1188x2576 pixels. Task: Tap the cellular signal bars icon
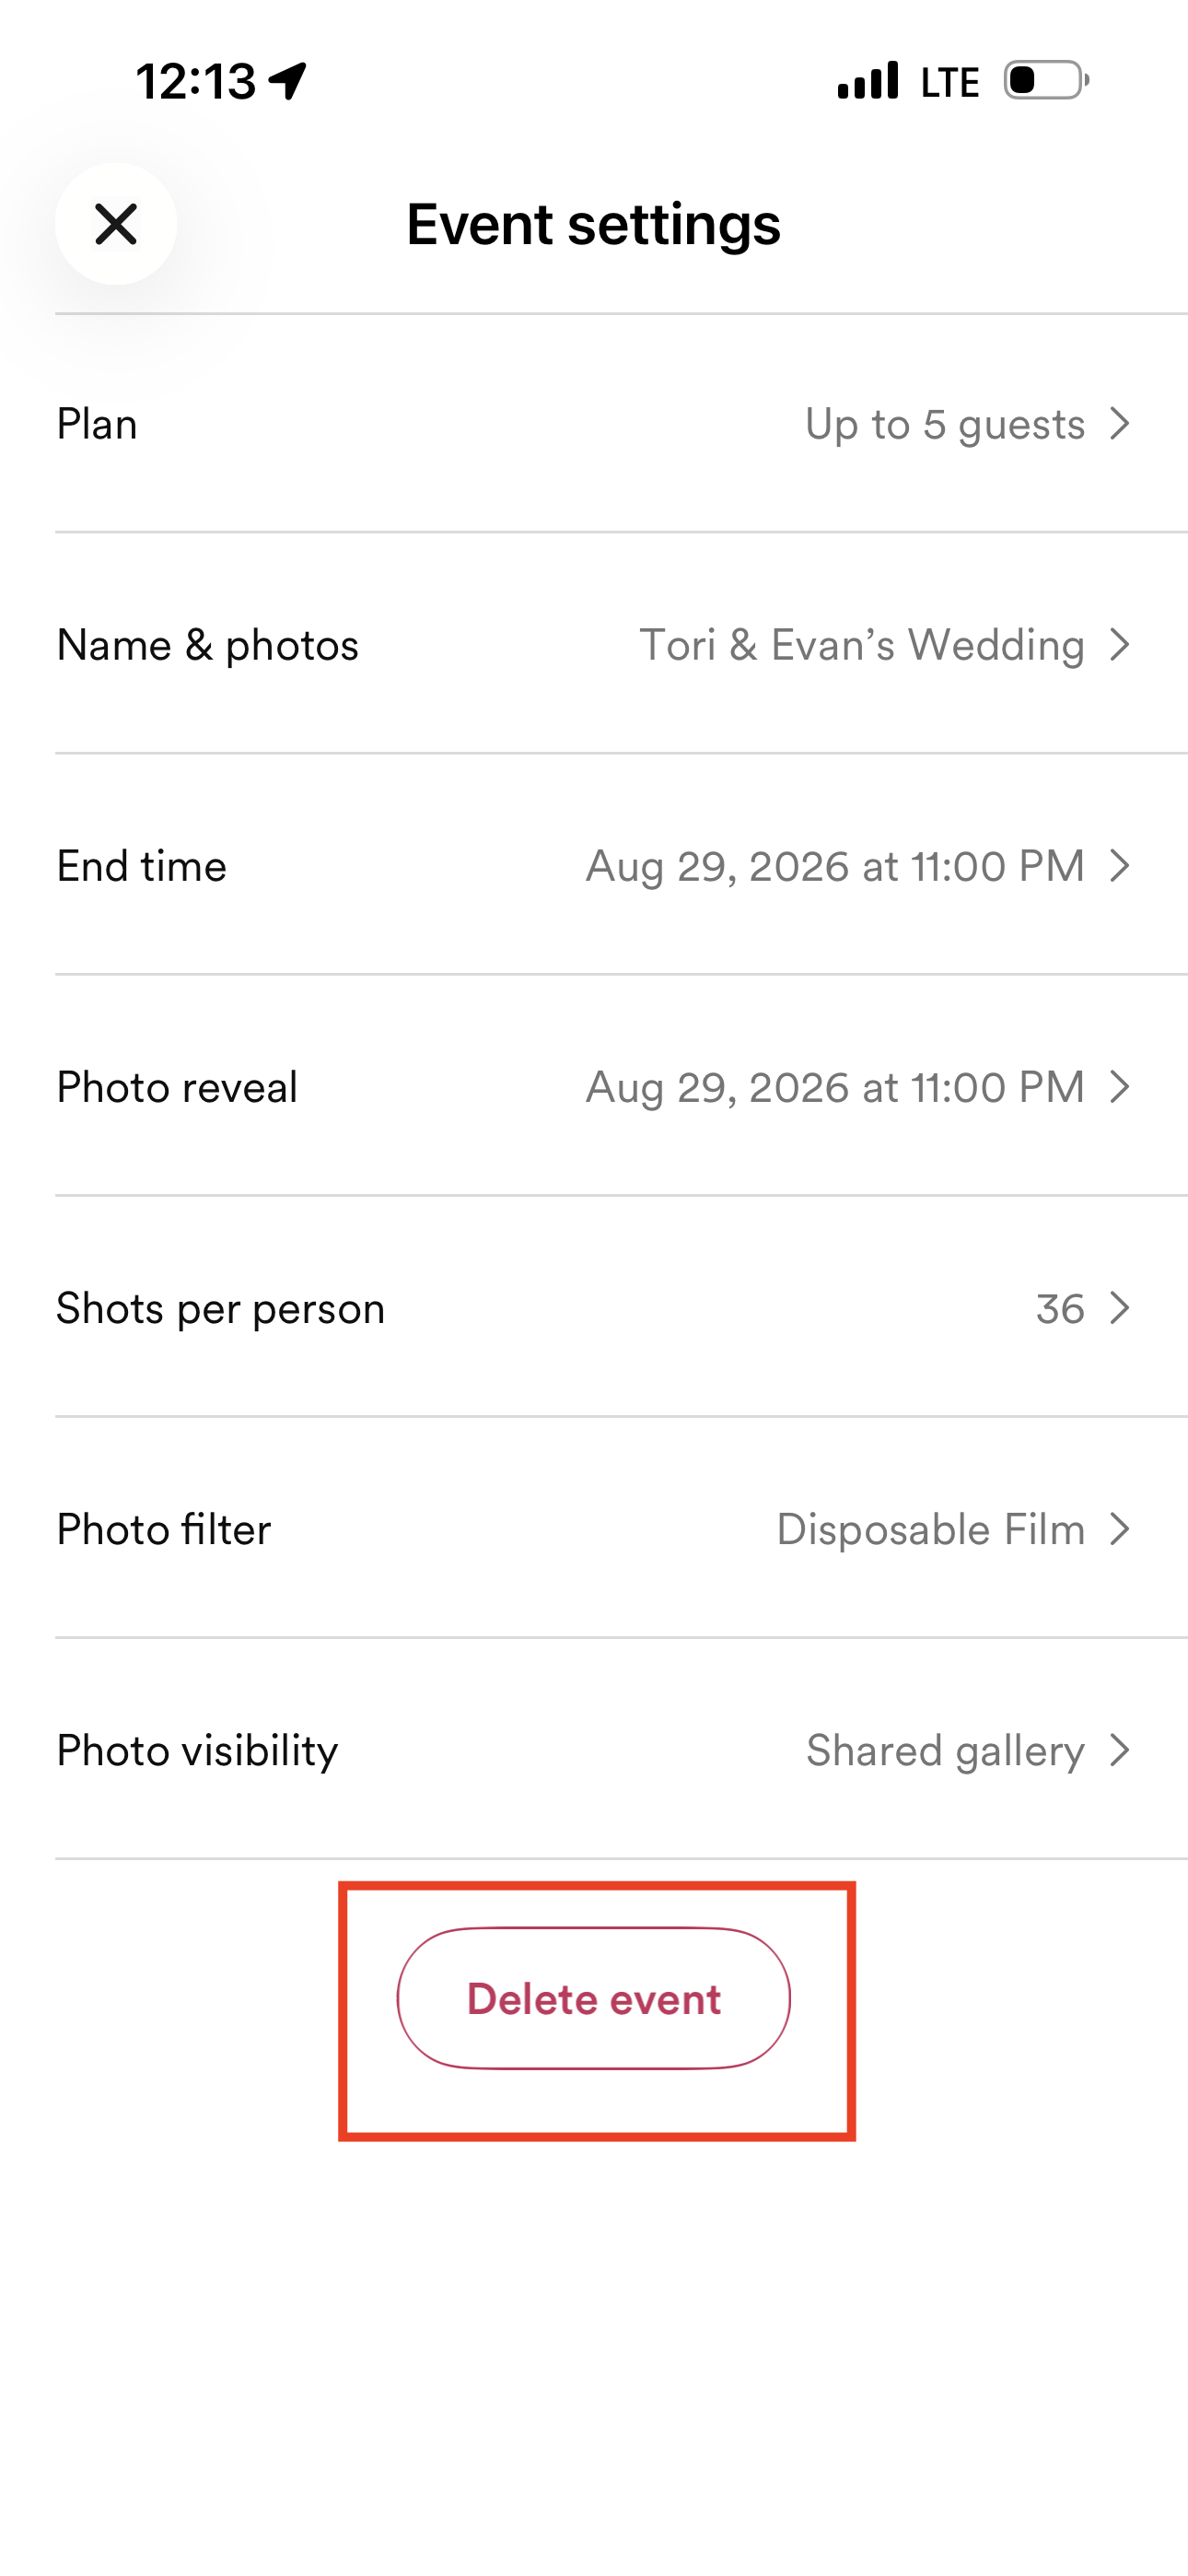(x=868, y=80)
